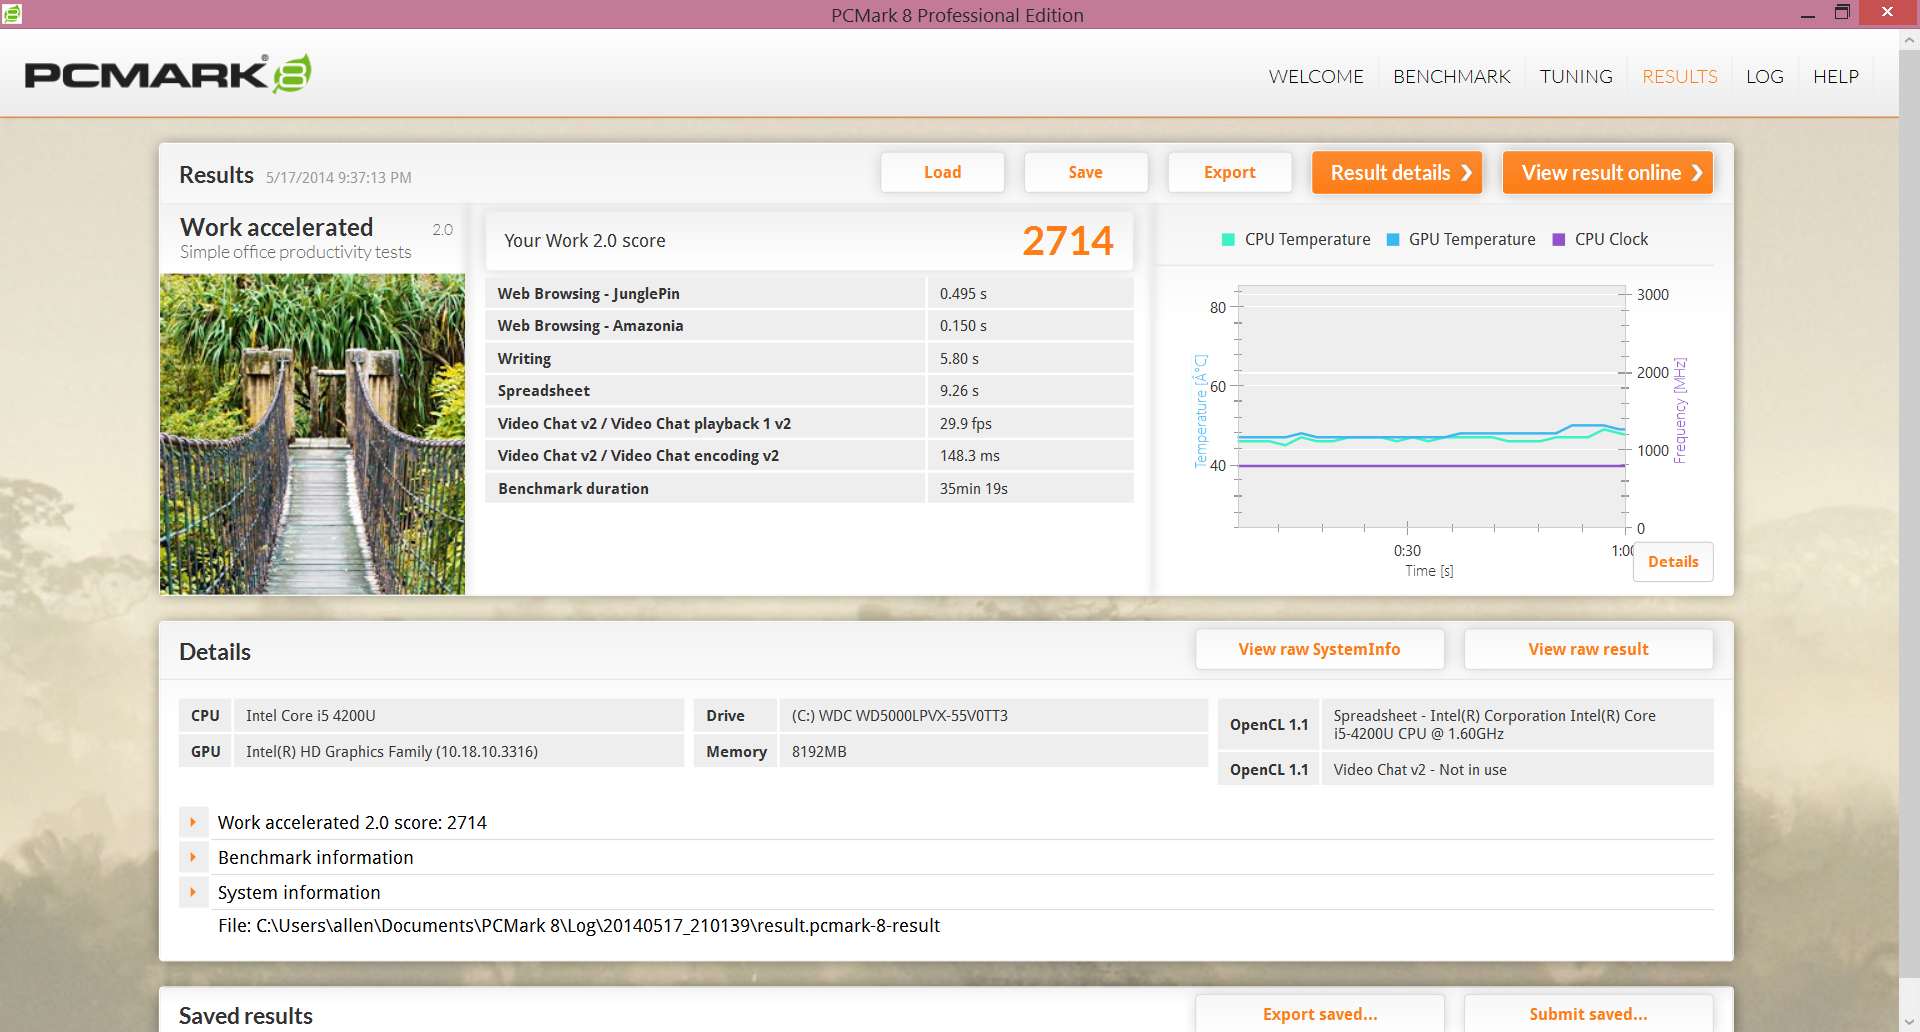Select the Benchmark duration row
The height and width of the screenshot is (1032, 1920).
(809, 488)
